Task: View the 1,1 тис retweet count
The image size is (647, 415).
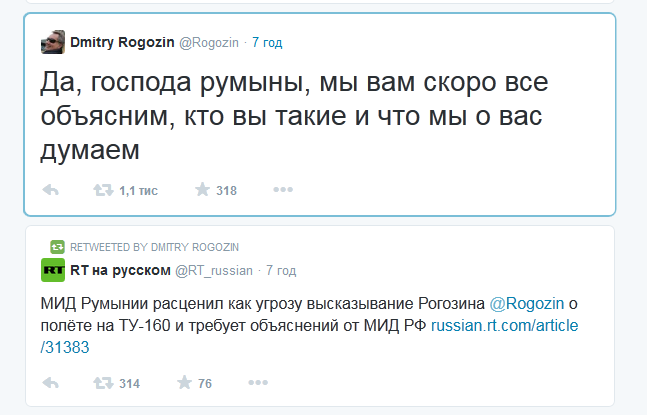Action: pos(138,191)
